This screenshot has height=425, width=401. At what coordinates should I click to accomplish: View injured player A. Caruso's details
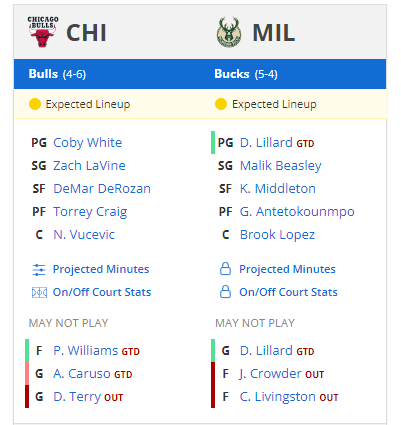point(82,374)
